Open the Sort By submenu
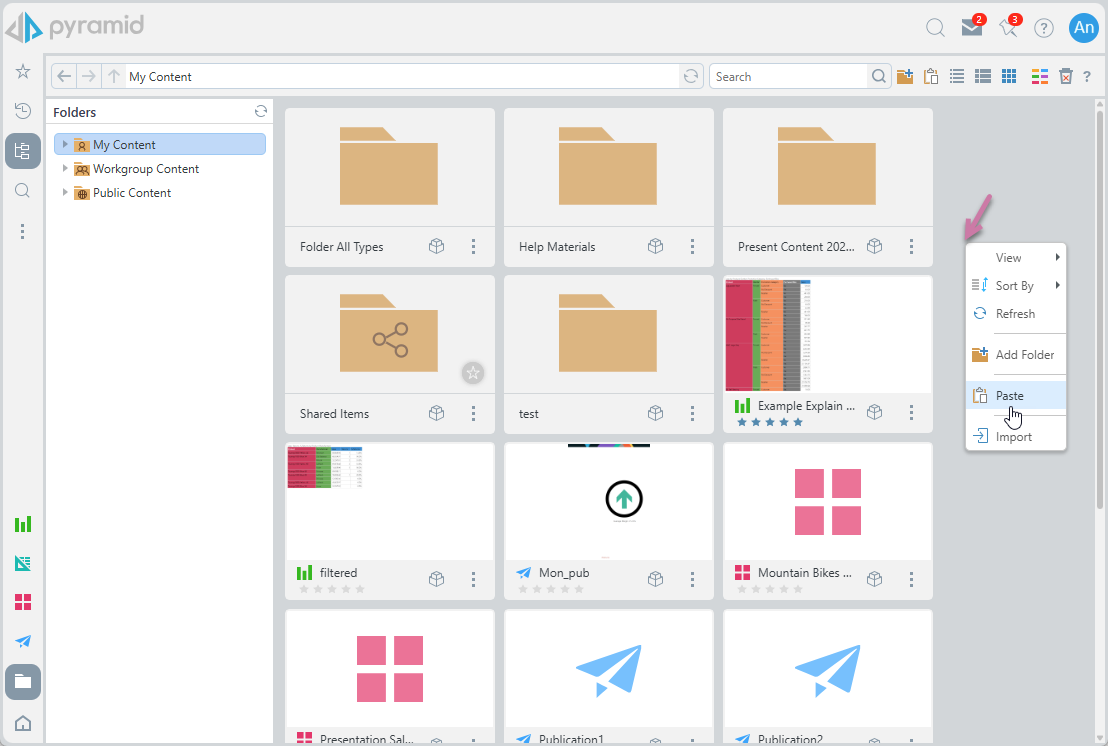 pos(1015,286)
